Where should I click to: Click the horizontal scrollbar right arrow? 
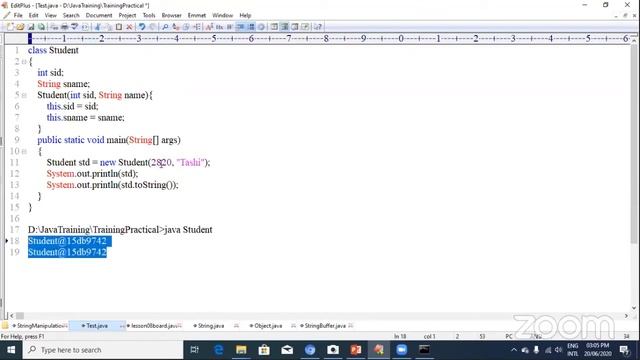(627, 316)
